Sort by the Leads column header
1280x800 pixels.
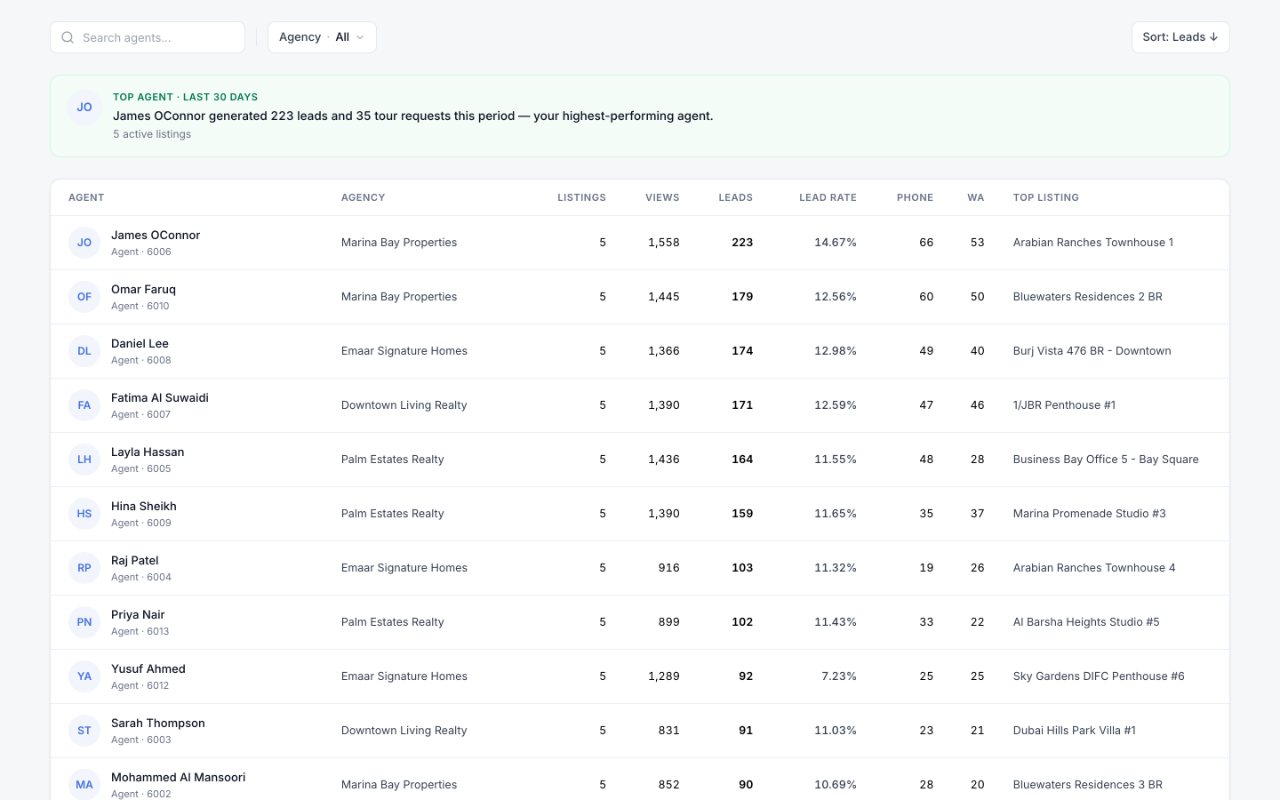pyautogui.click(x=736, y=198)
